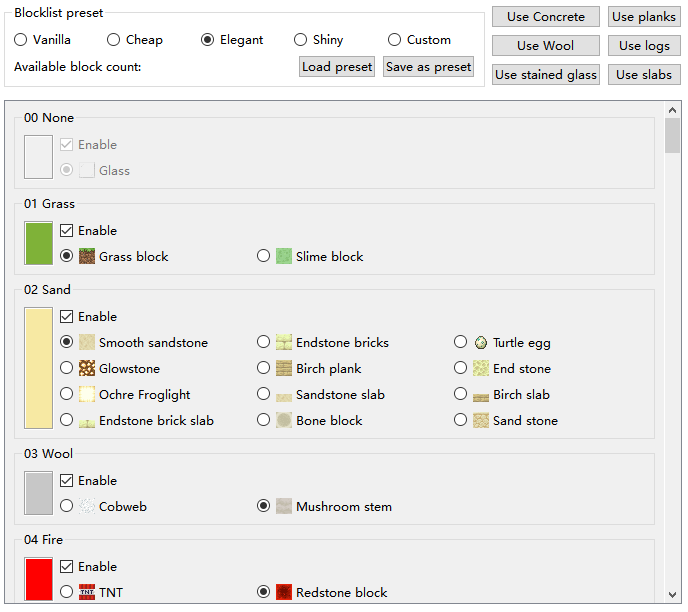Click the scroll down arrow of blocklist
The image size is (688, 612).
(x=673, y=596)
